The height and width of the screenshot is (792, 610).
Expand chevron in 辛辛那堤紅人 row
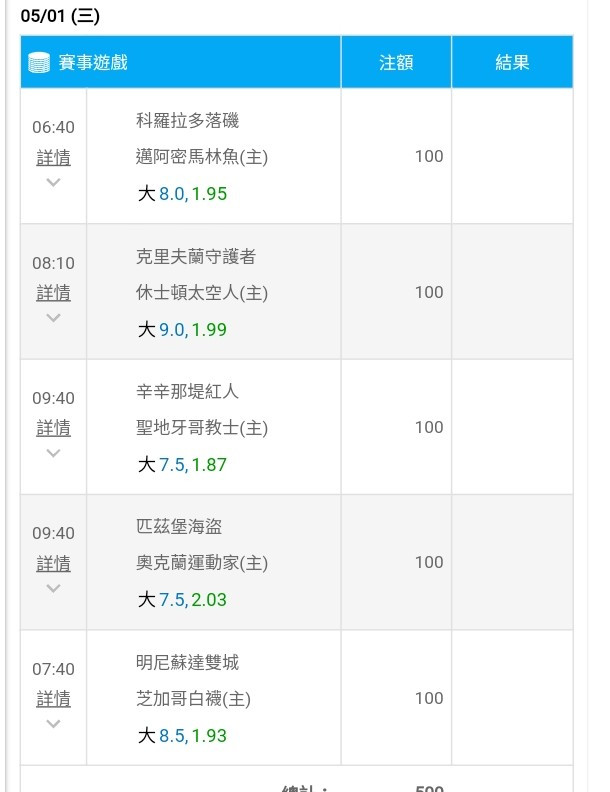point(54,453)
